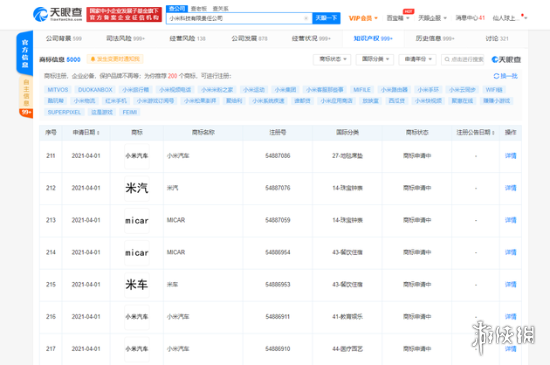
Task: Click the 米车 trademark image in row 215
Action: click(x=137, y=285)
